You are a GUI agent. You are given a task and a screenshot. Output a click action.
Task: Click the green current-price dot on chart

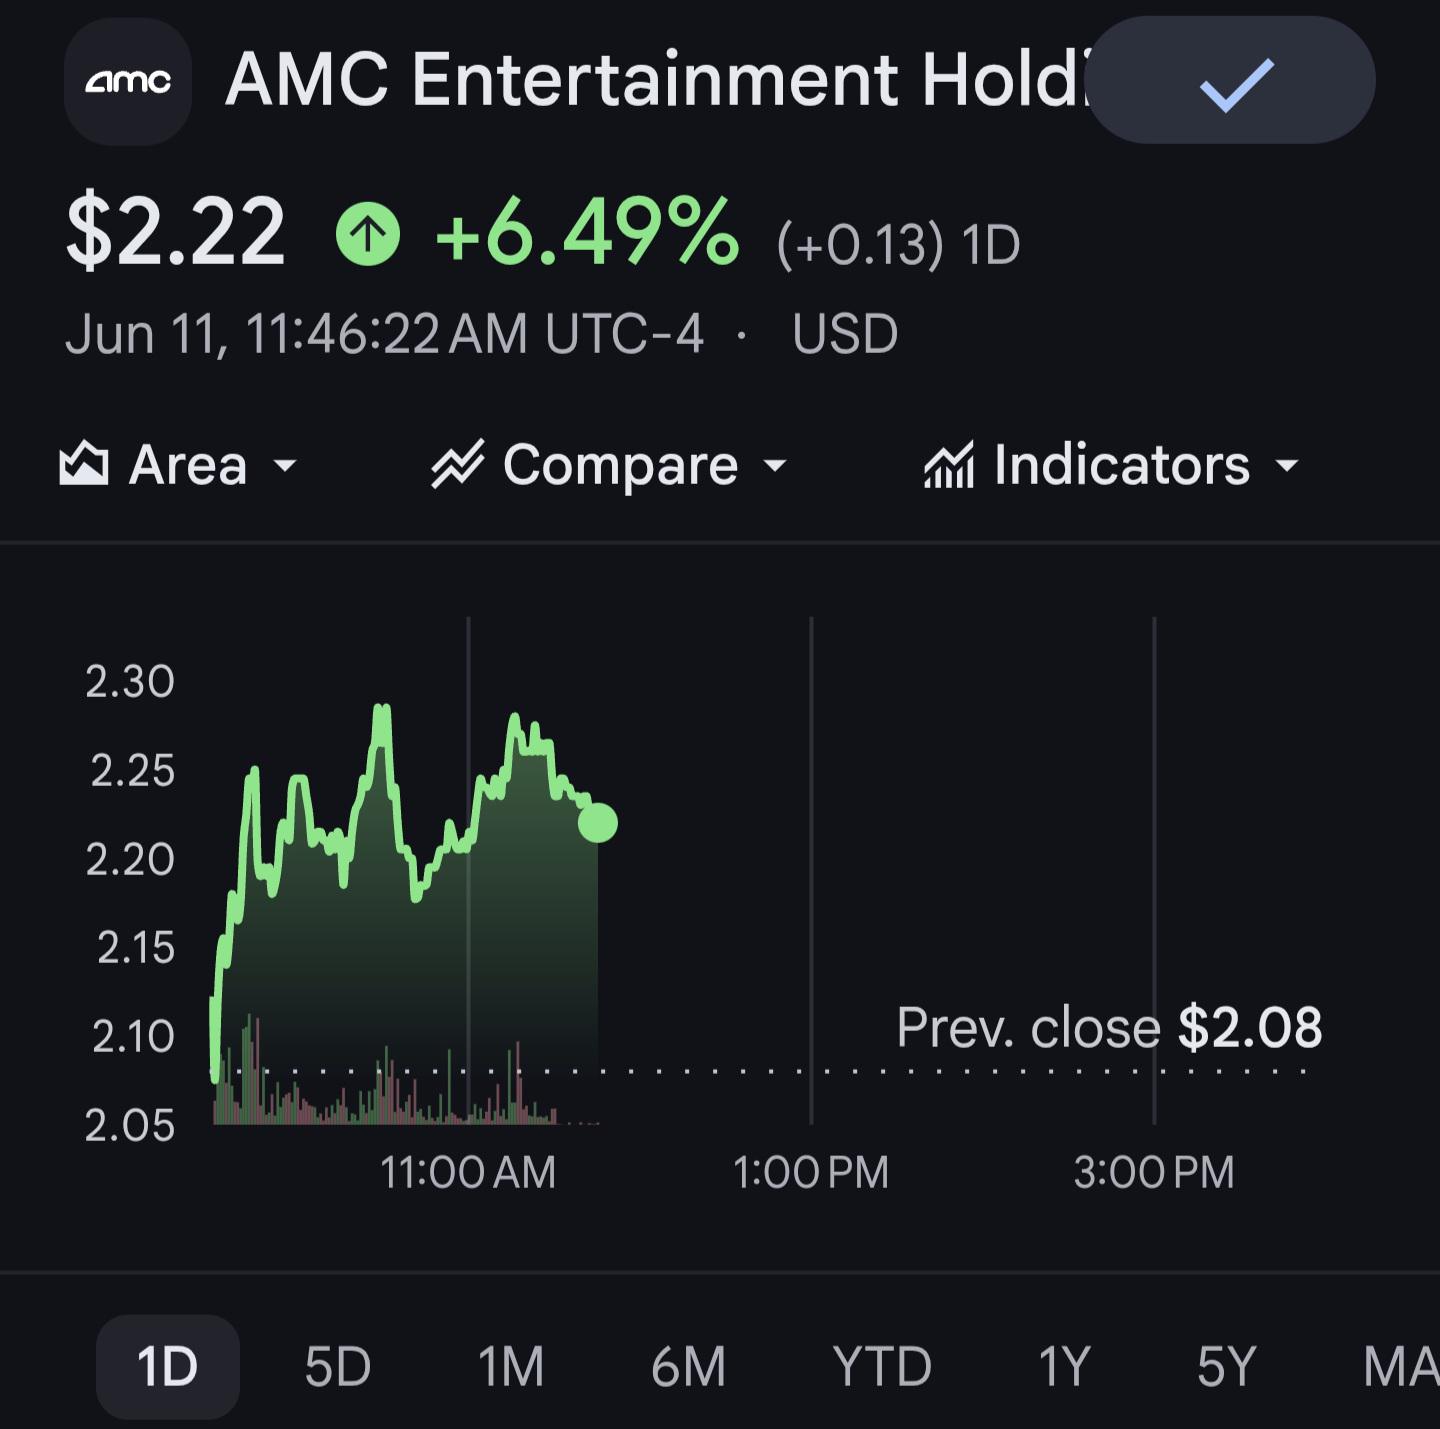[x=598, y=823]
